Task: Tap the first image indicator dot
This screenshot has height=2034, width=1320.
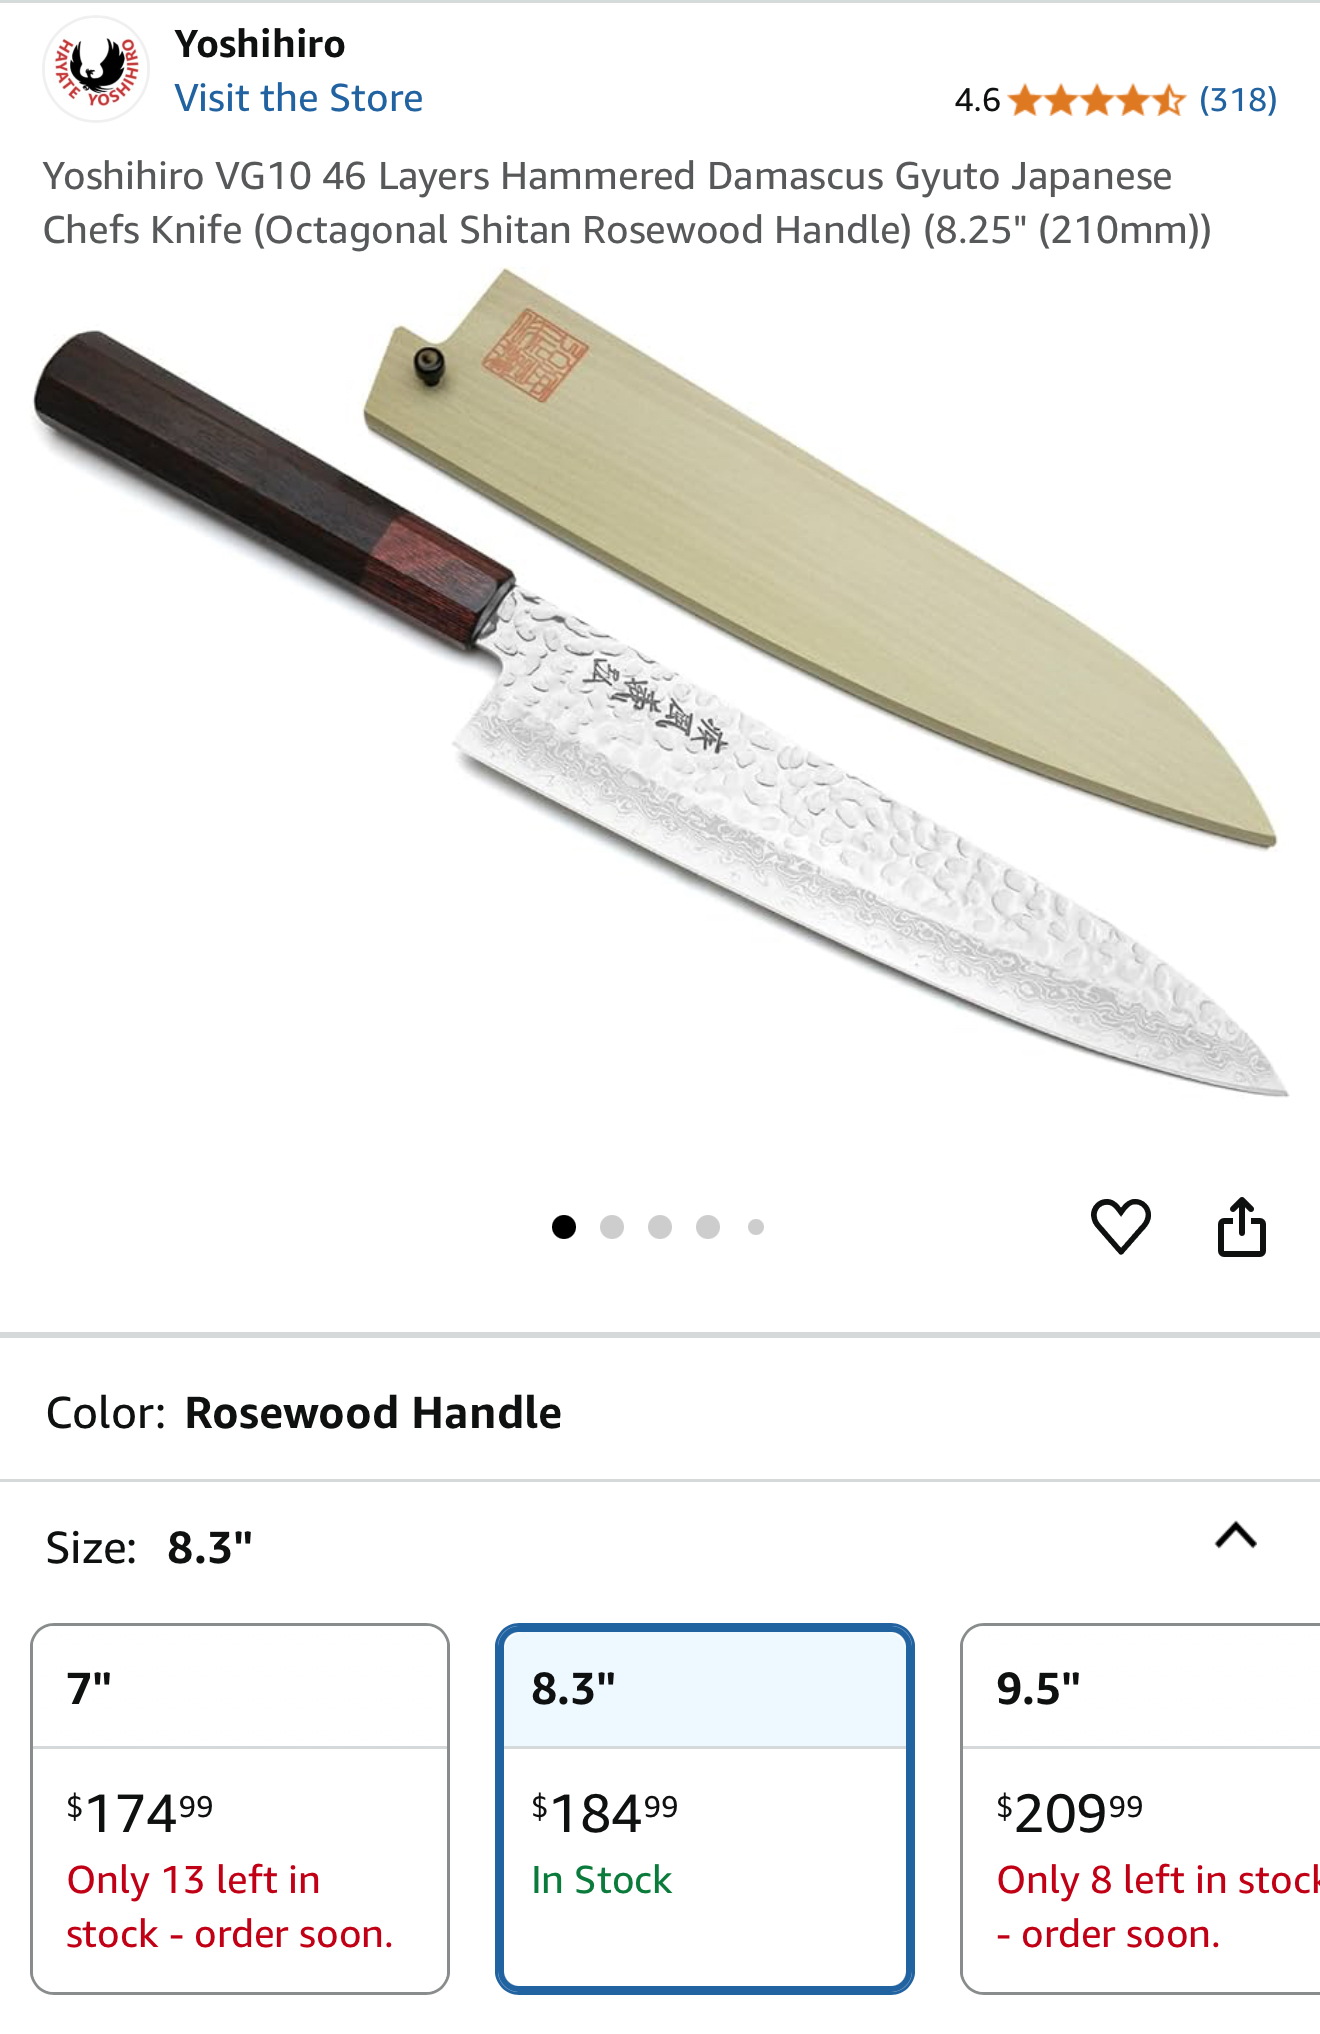Action: [564, 1227]
